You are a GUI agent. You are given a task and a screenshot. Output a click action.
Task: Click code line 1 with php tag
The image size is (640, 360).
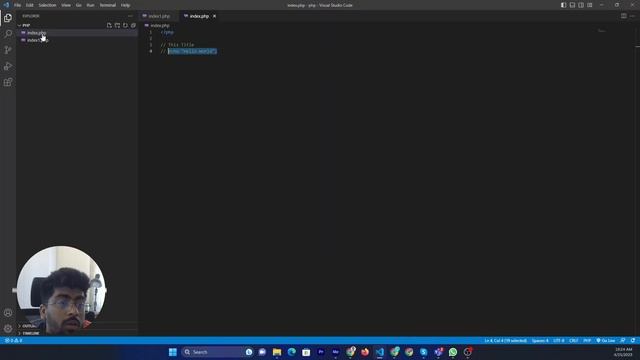point(167,32)
